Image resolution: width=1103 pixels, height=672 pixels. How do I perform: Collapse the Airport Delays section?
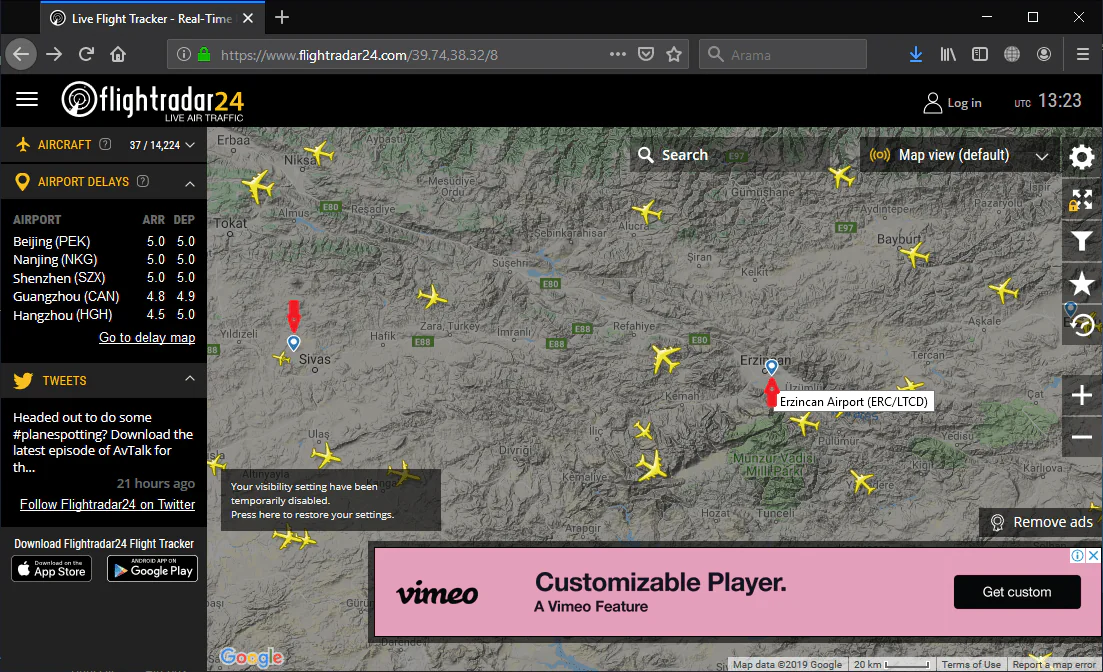[190, 182]
